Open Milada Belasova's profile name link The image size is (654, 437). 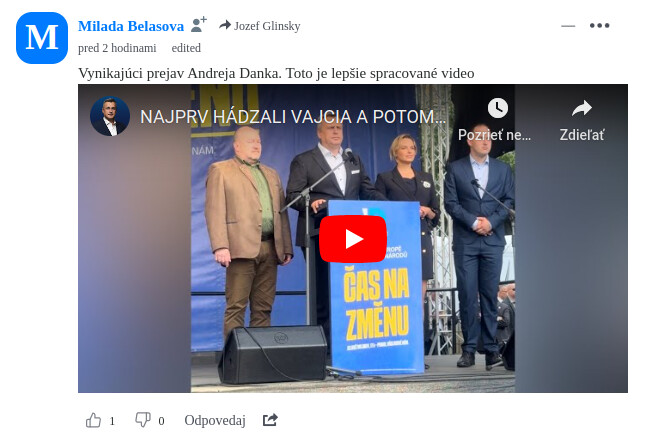[131, 26]
